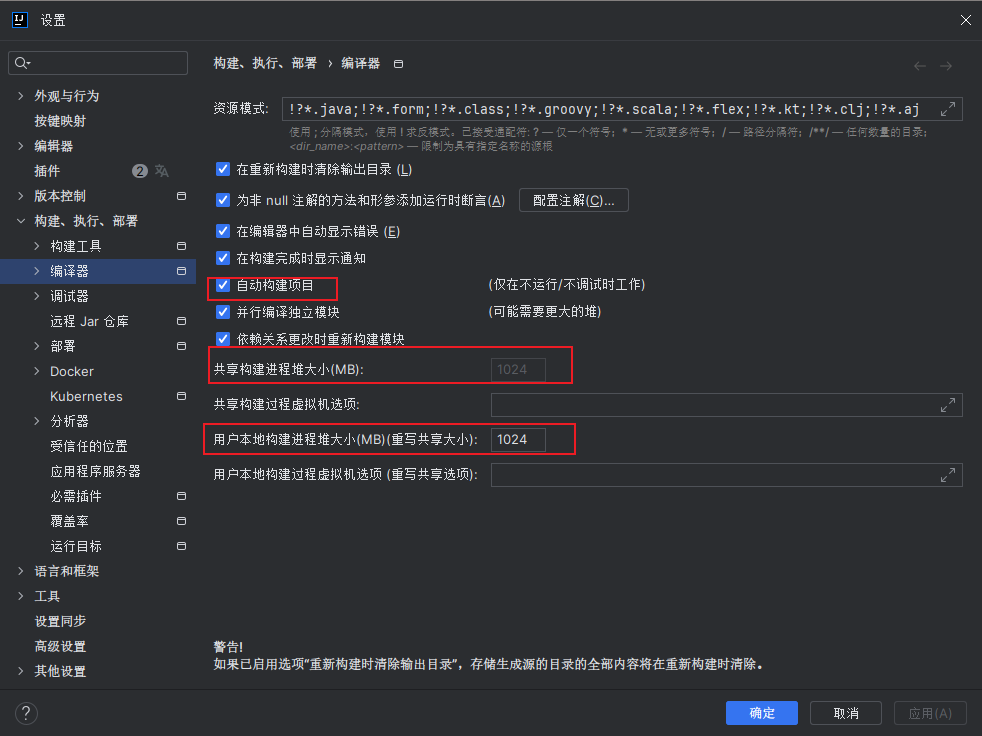Click project-level icon beside 版本控制
This screenshot has height=736, width=982.
(182, 196)
